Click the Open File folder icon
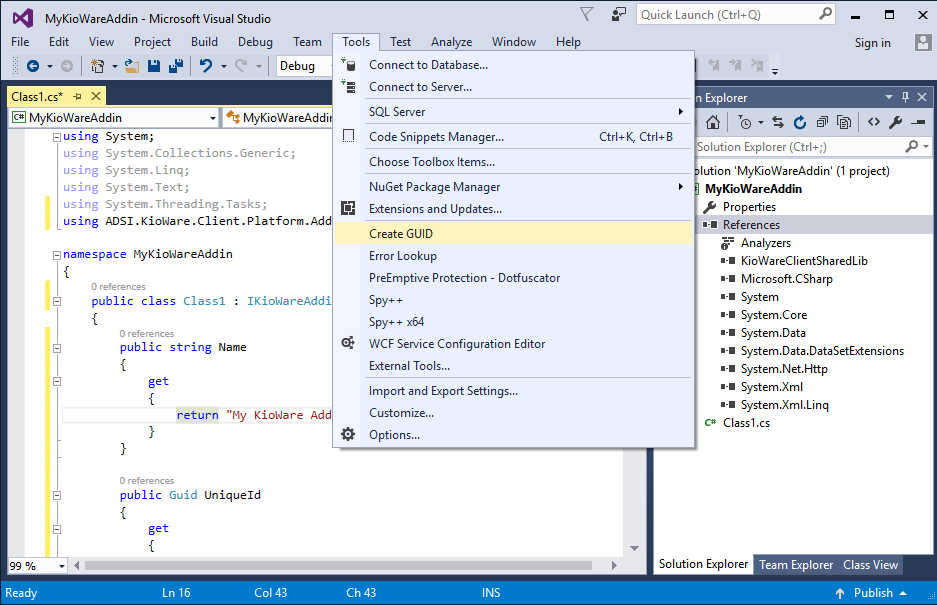This screenshot has height=605, width=937. pyautogui.click(x=131, y=66)
